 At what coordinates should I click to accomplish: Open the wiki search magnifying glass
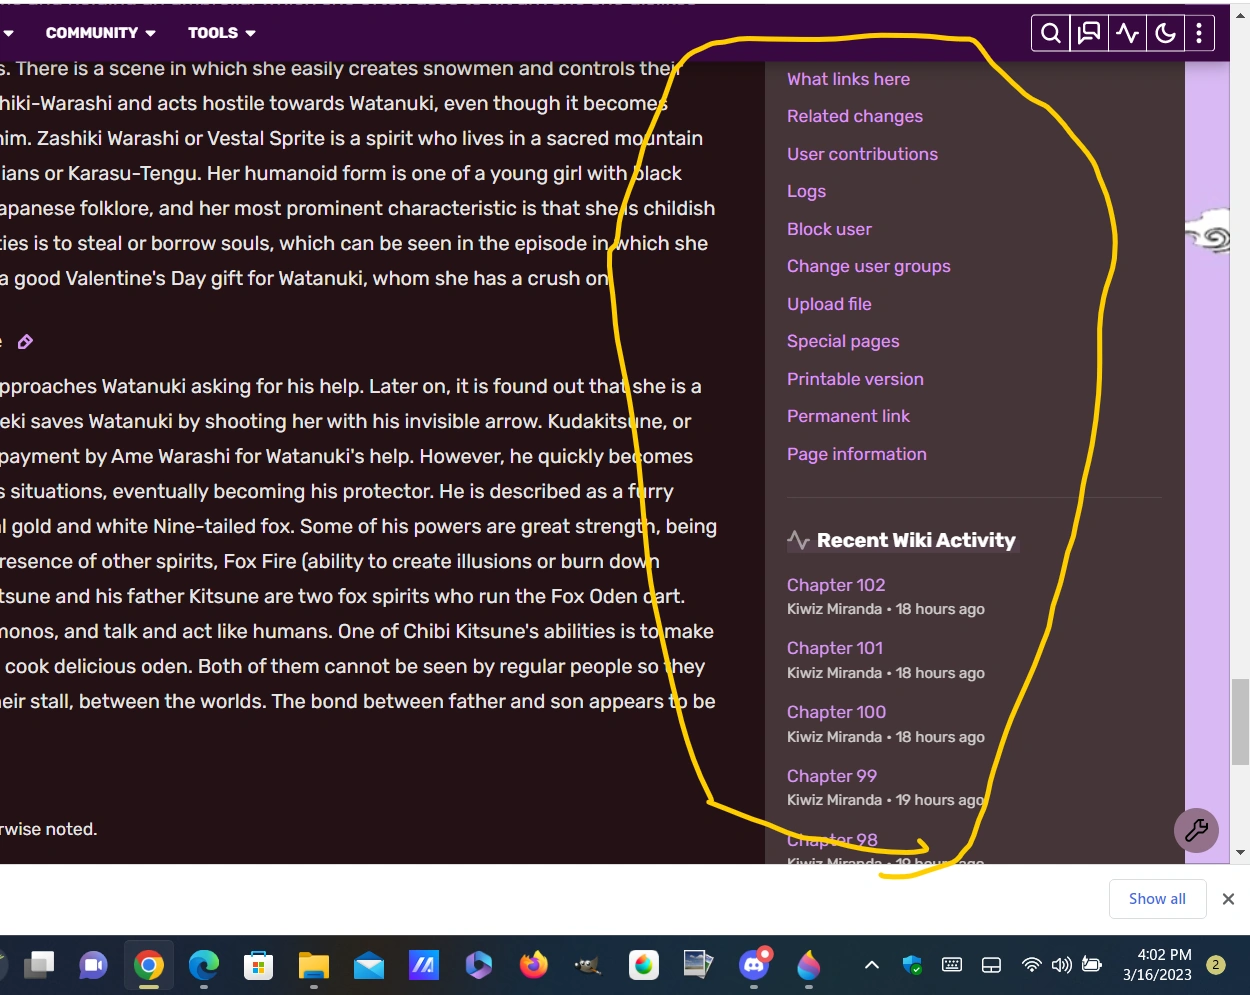coord(1049,32)
